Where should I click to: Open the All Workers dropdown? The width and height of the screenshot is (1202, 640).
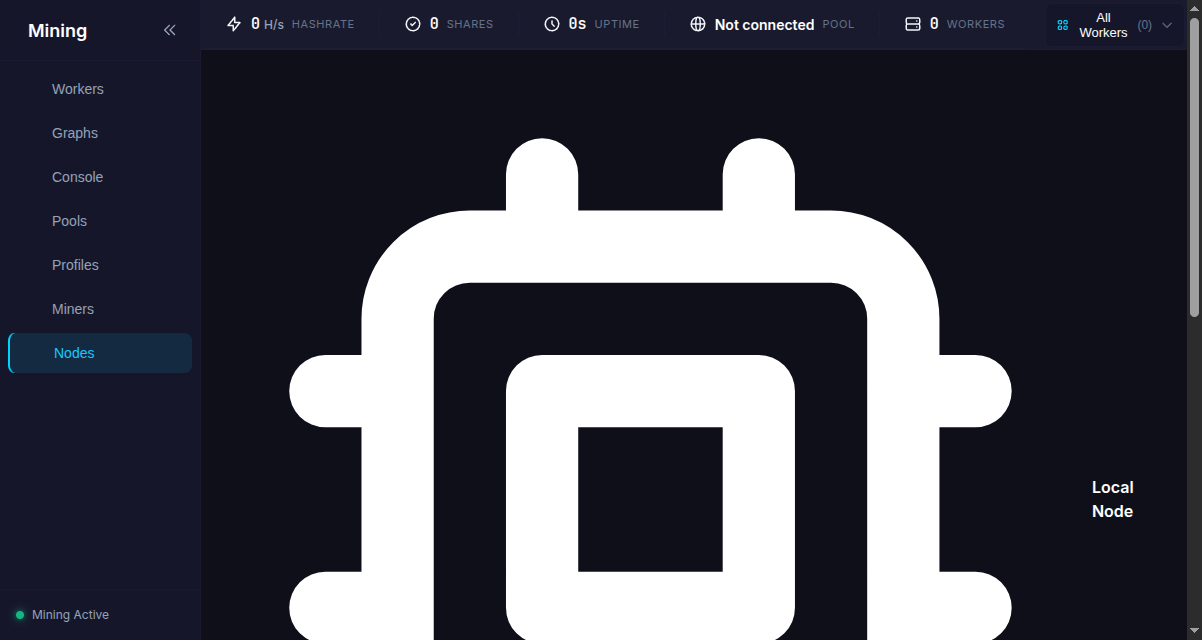[1103, 25]
